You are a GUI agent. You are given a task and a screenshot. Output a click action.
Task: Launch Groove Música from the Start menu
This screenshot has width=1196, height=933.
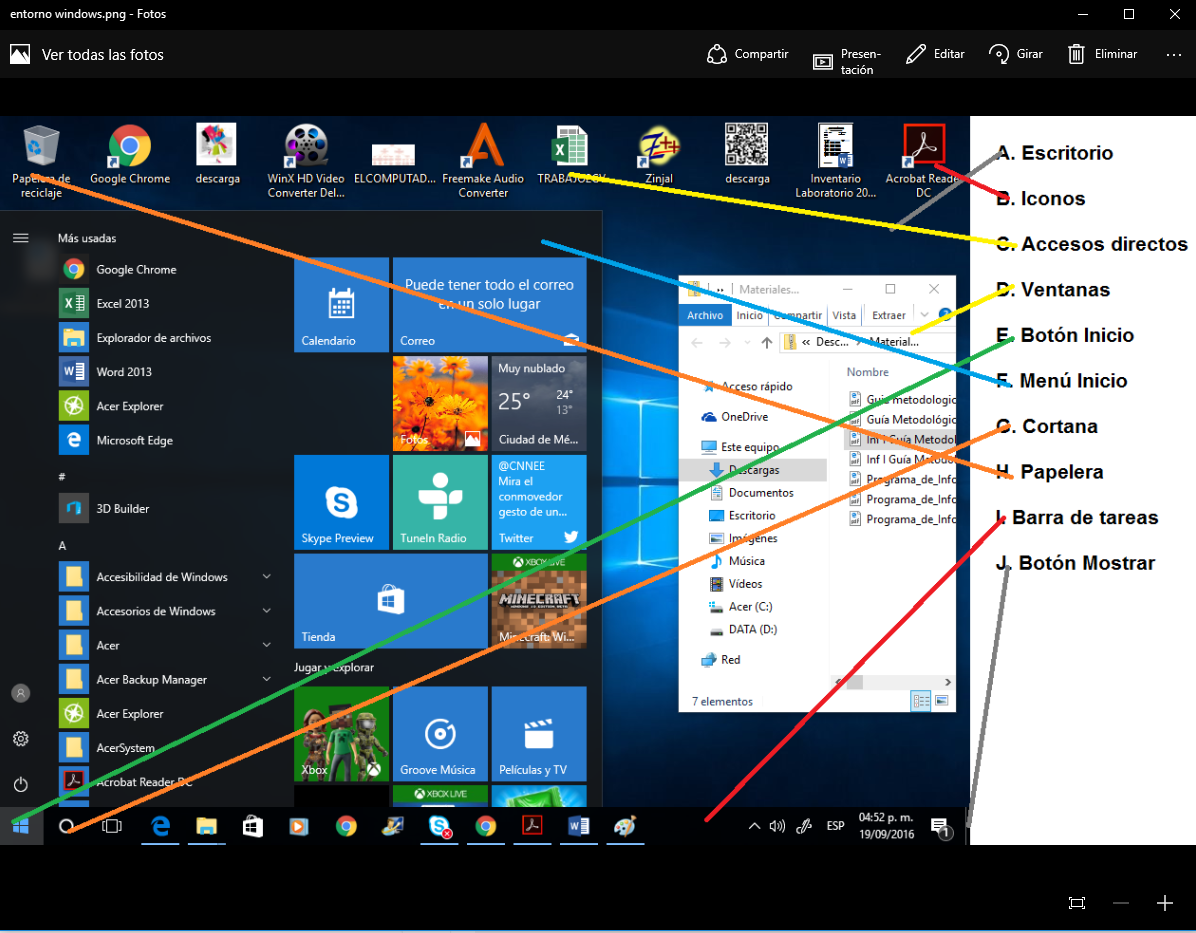[440, 733]
